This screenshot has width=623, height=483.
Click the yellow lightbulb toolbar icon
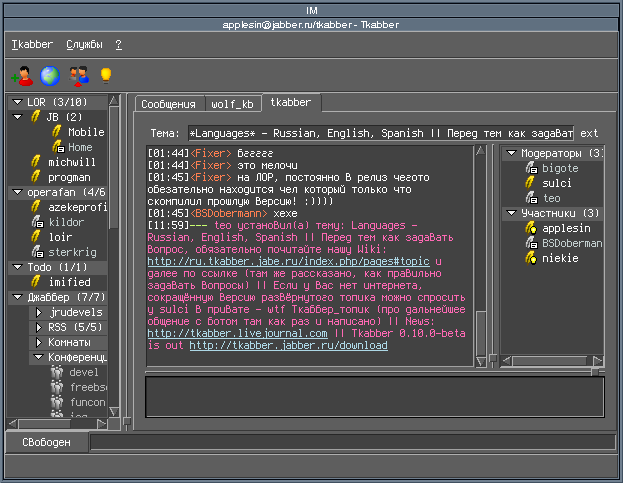click(x=104, y=74)
